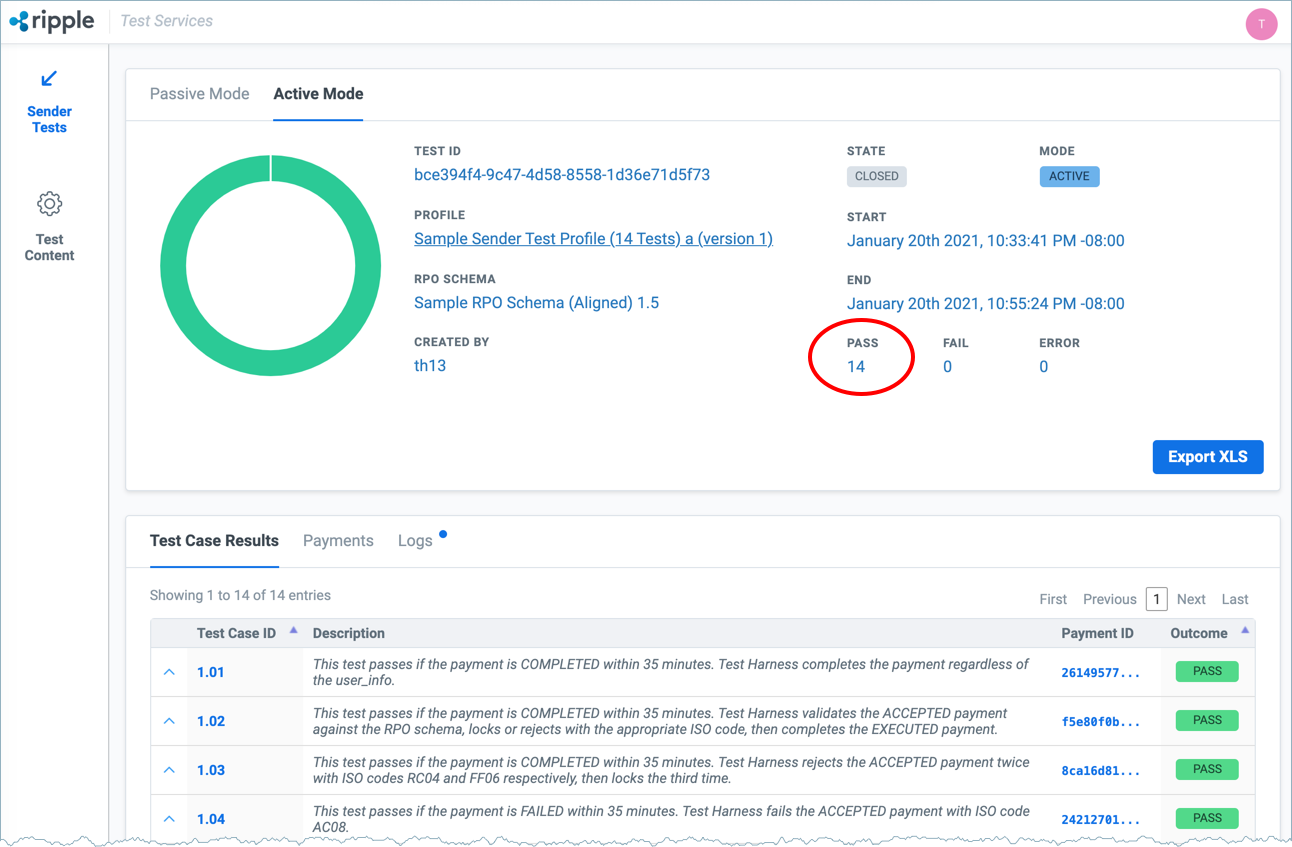Click the CLOSED state badge
Viewport: 1292px width, 847px height.
click(876, 176)
